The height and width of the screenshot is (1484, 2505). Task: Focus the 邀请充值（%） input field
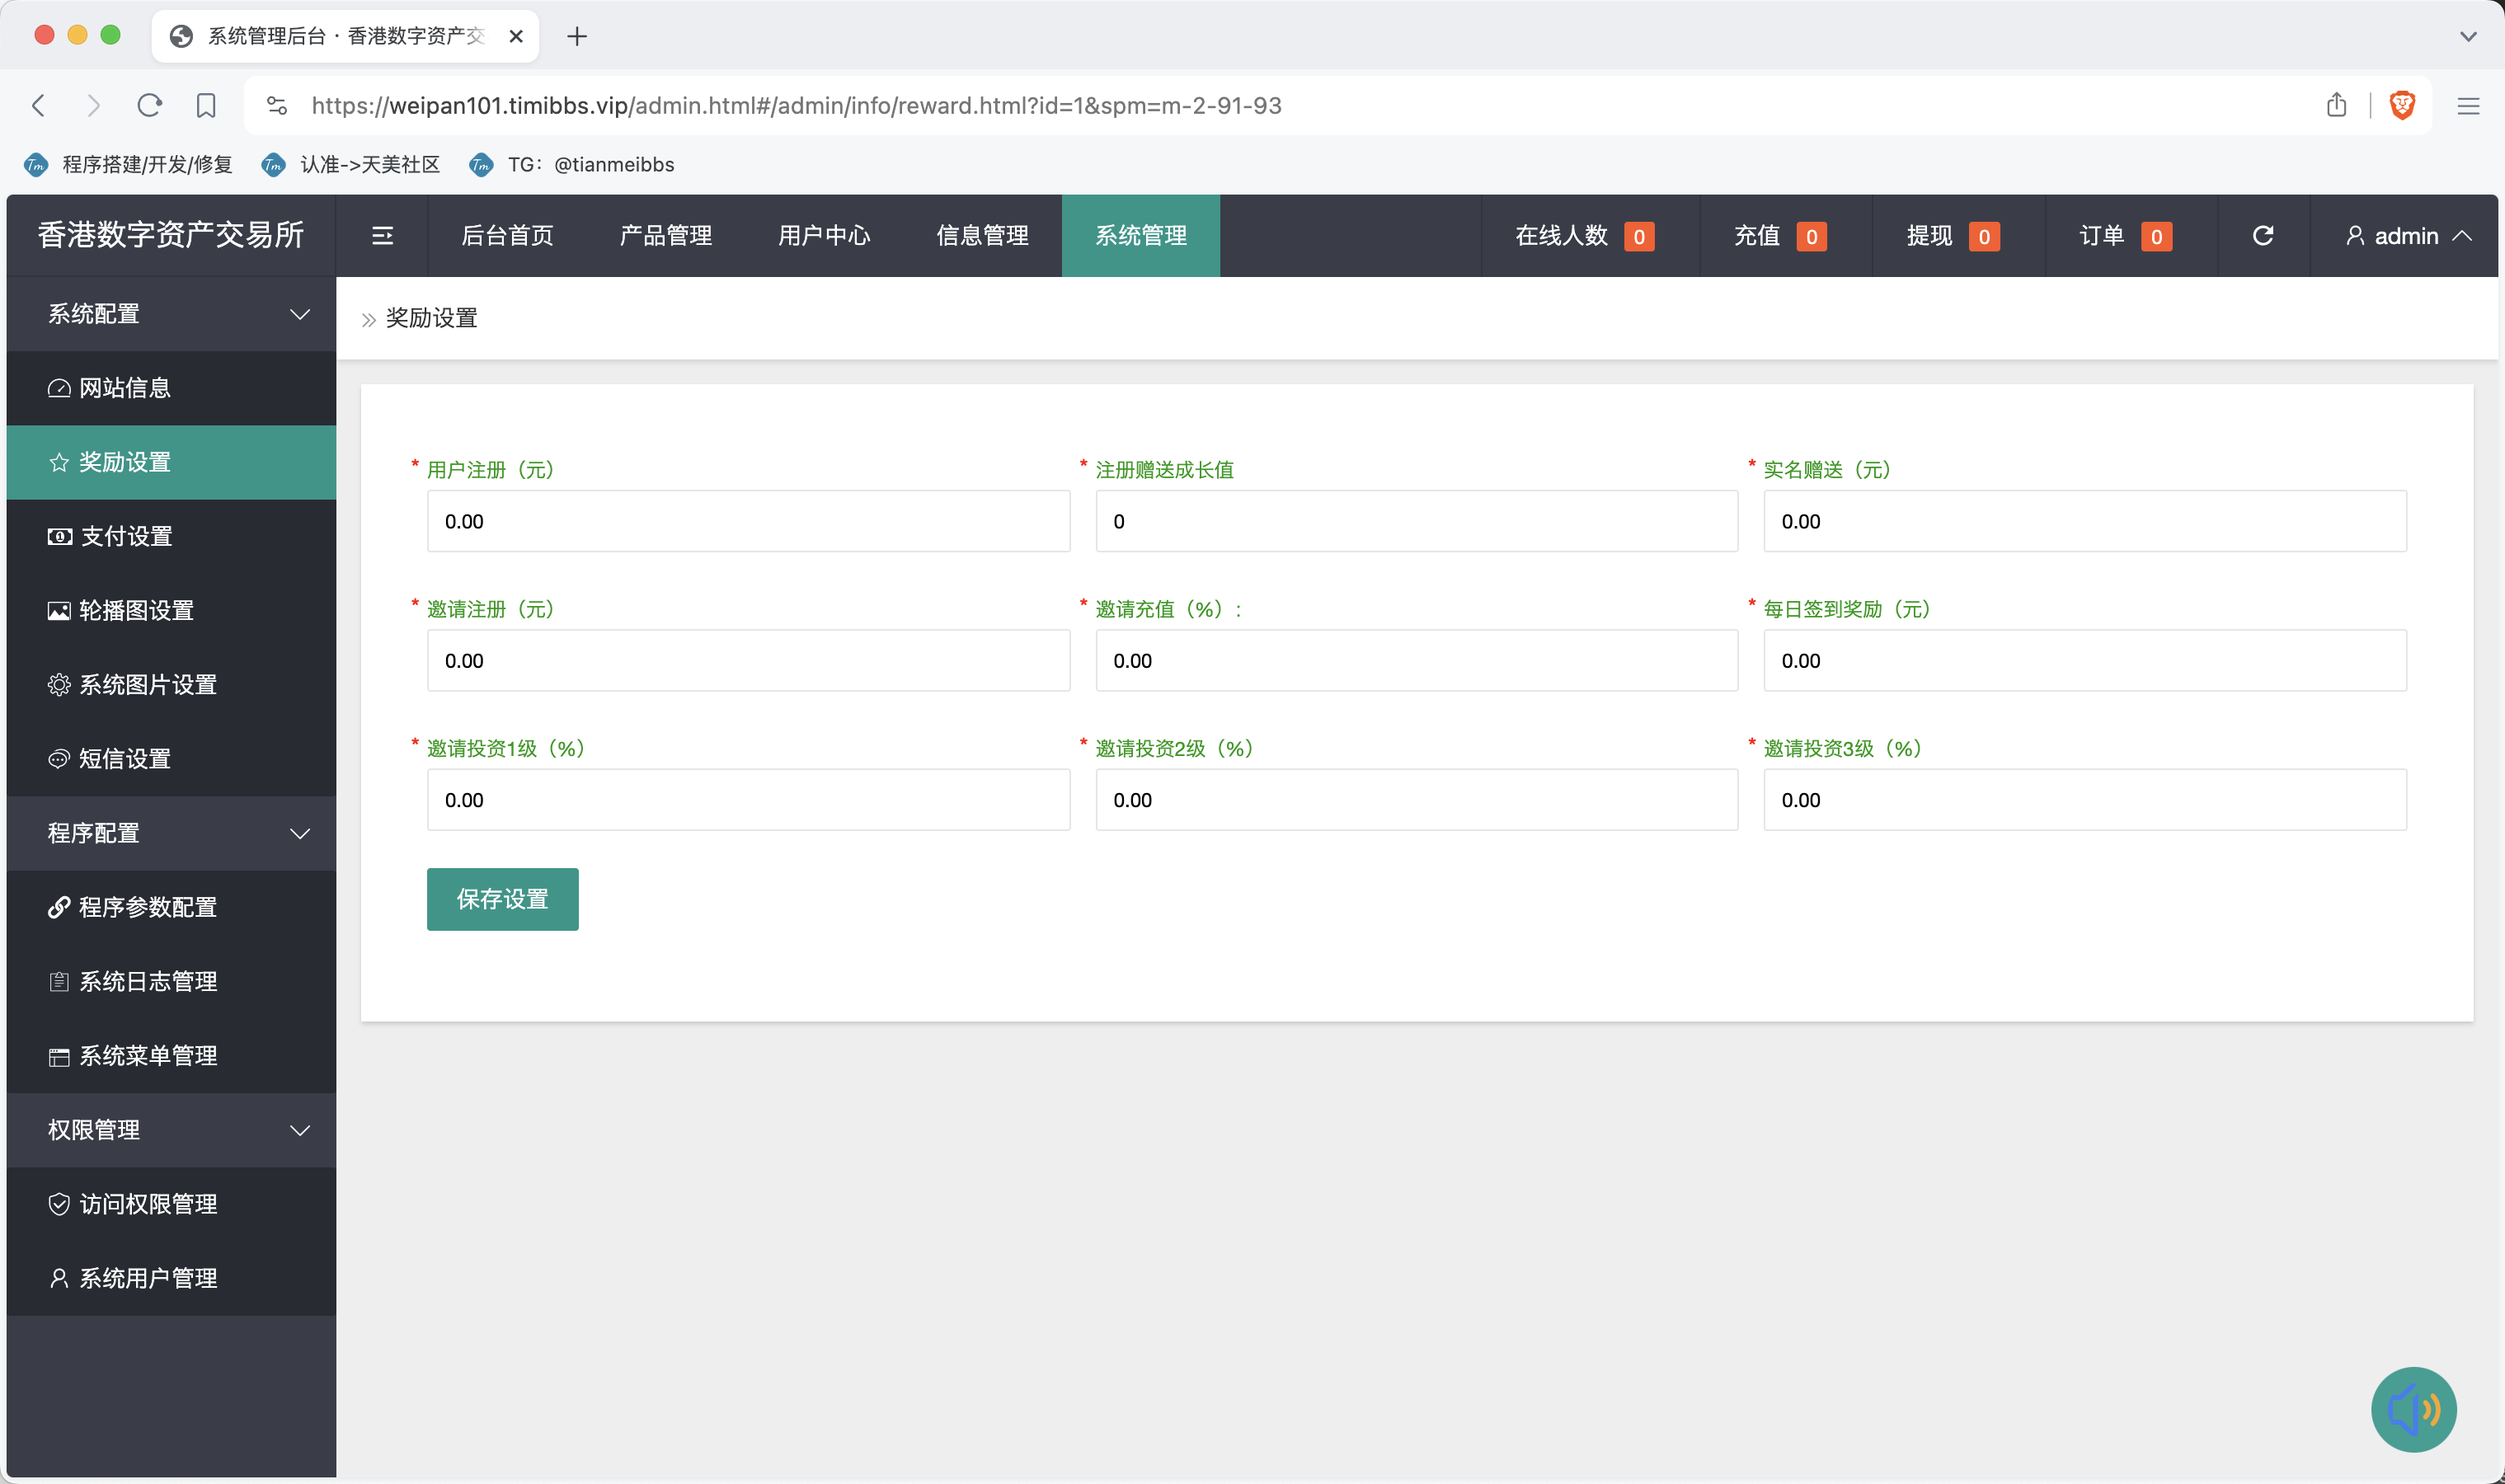(x=1416, y=660)
